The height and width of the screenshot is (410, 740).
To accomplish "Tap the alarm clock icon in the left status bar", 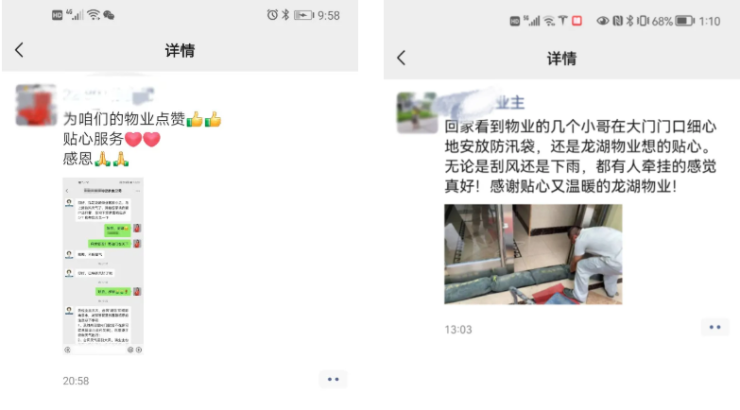I will point(272,15).
